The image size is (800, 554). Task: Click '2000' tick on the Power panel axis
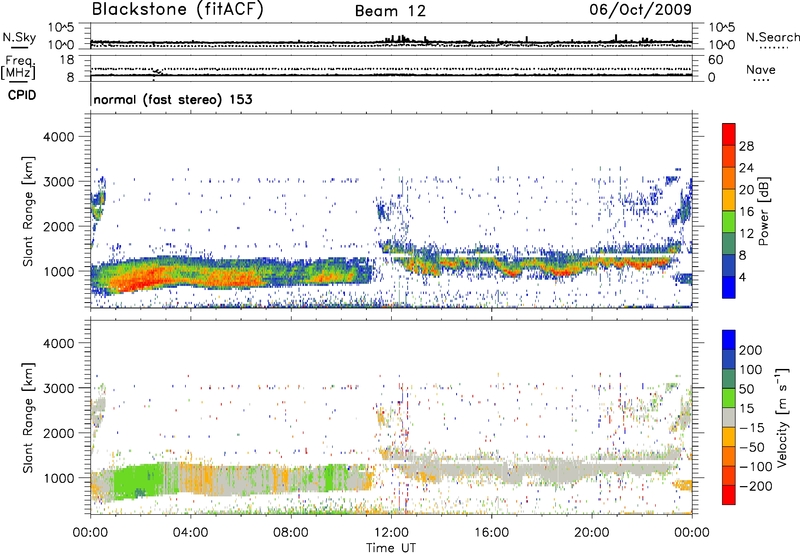click(59, 226)
